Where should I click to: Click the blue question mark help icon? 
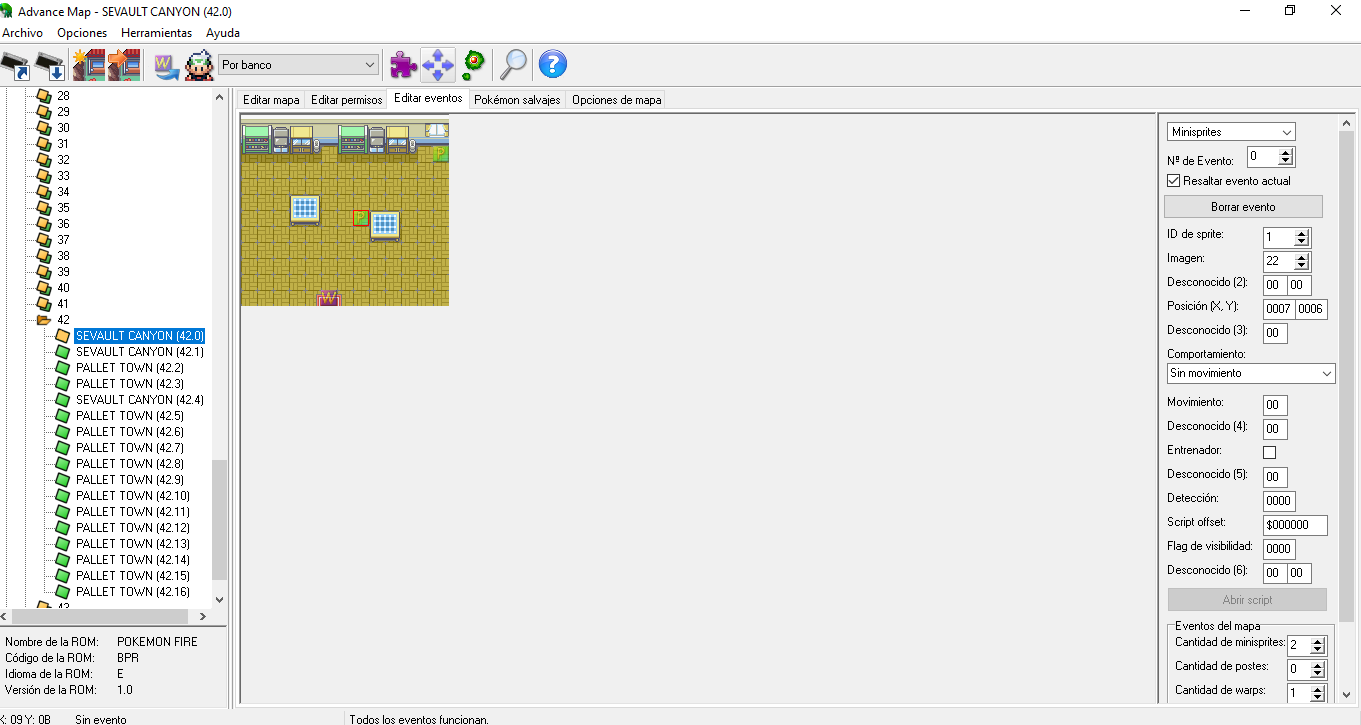tap(553, 65)
